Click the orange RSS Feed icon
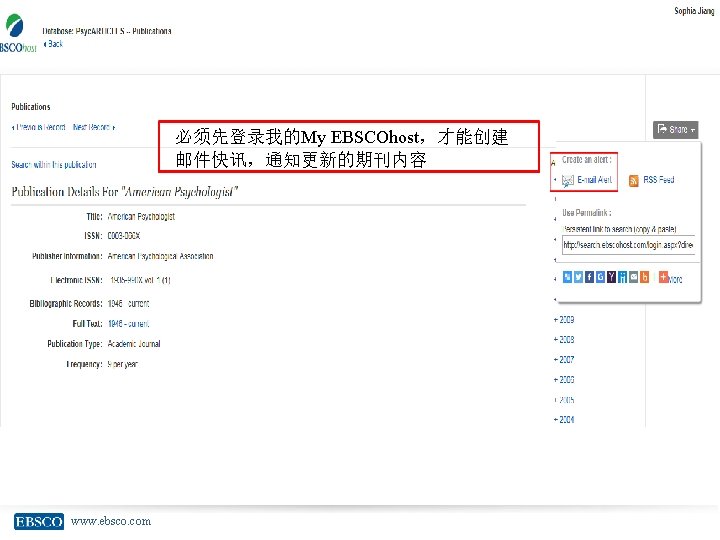720x540 pixels. point(634,180)
